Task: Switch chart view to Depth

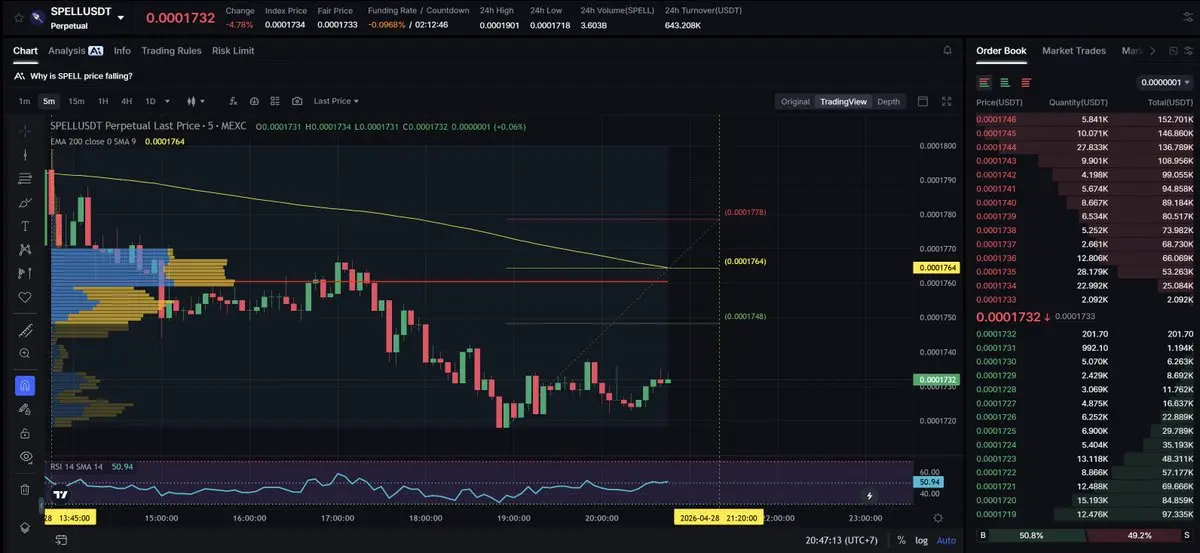Action: coord(888,101)
